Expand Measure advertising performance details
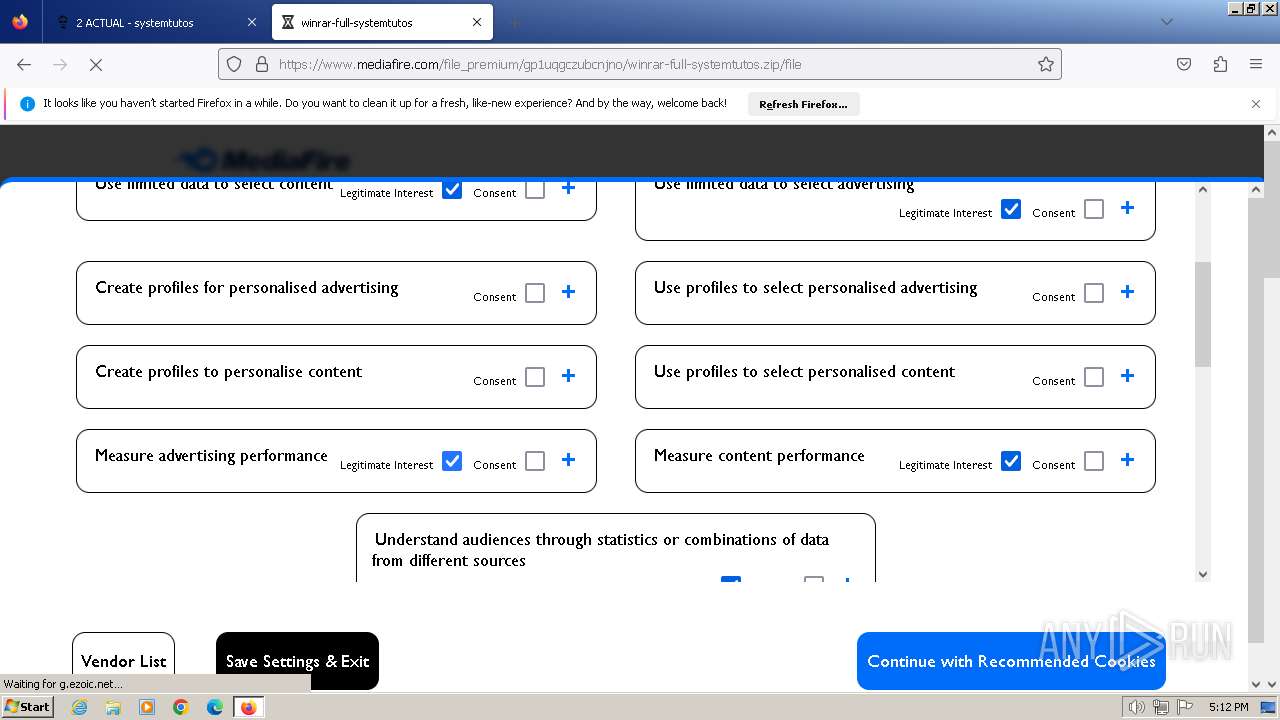1280x720 pixels. (568, 460)
